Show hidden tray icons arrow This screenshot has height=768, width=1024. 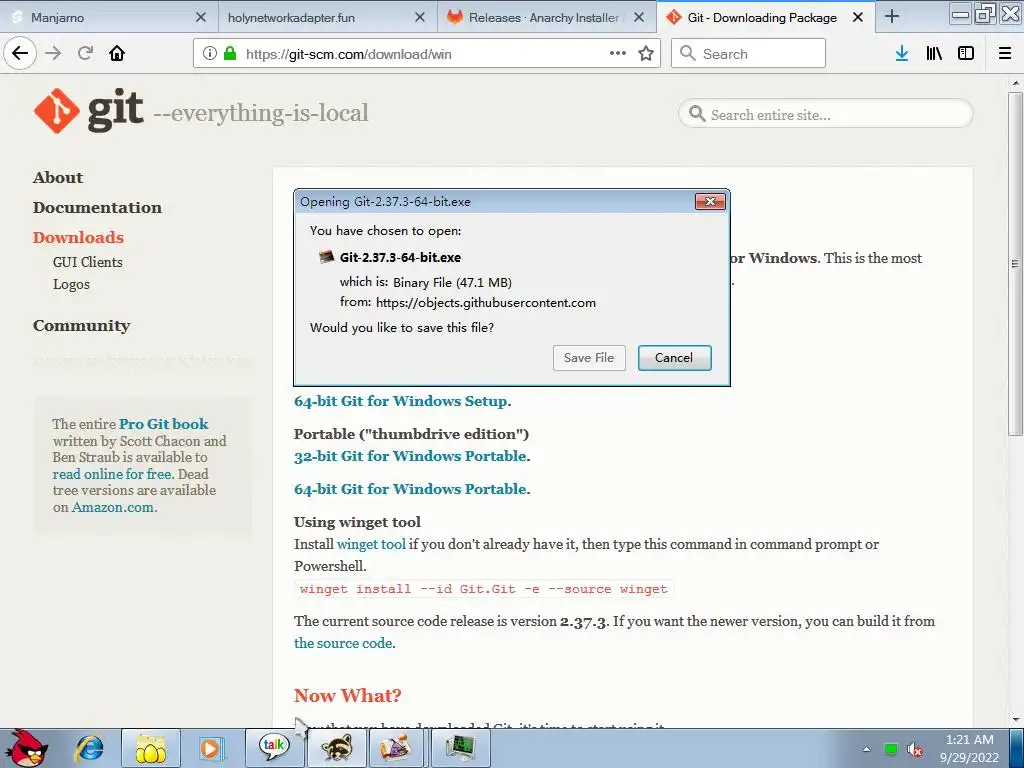tap(866, 749)
